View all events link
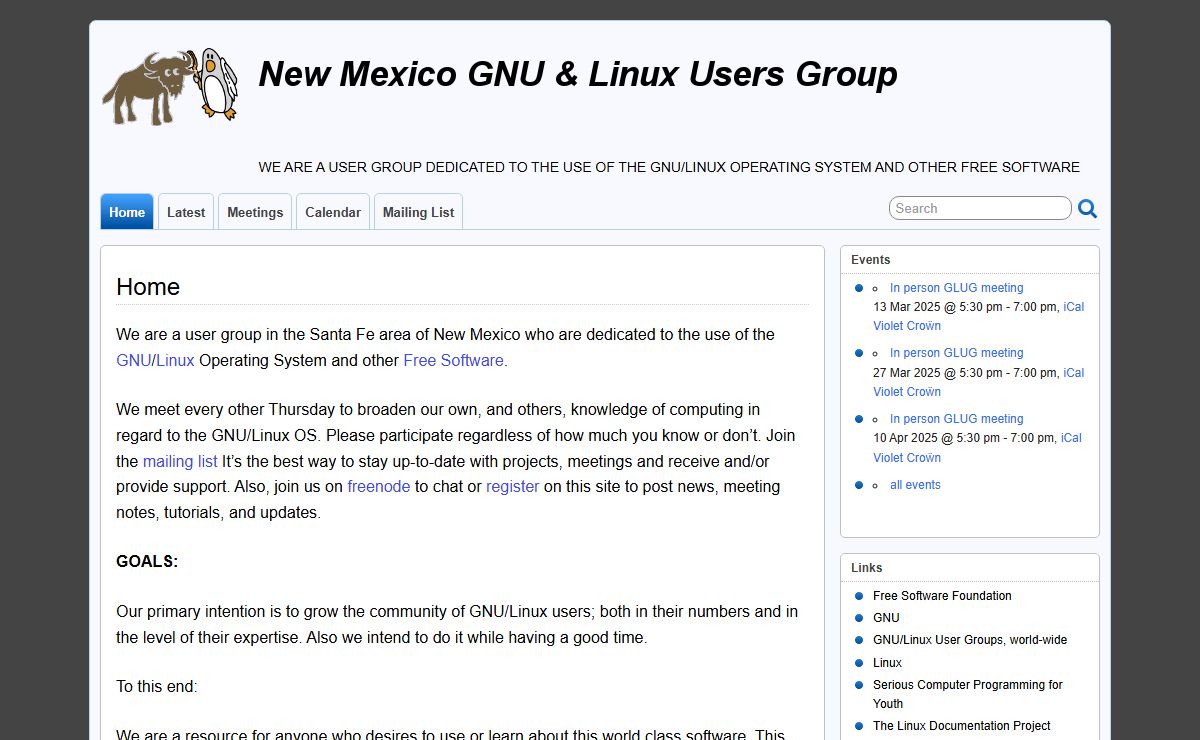Image resolution: width=1200 pixels, height=740 pixels. (915, 485)
